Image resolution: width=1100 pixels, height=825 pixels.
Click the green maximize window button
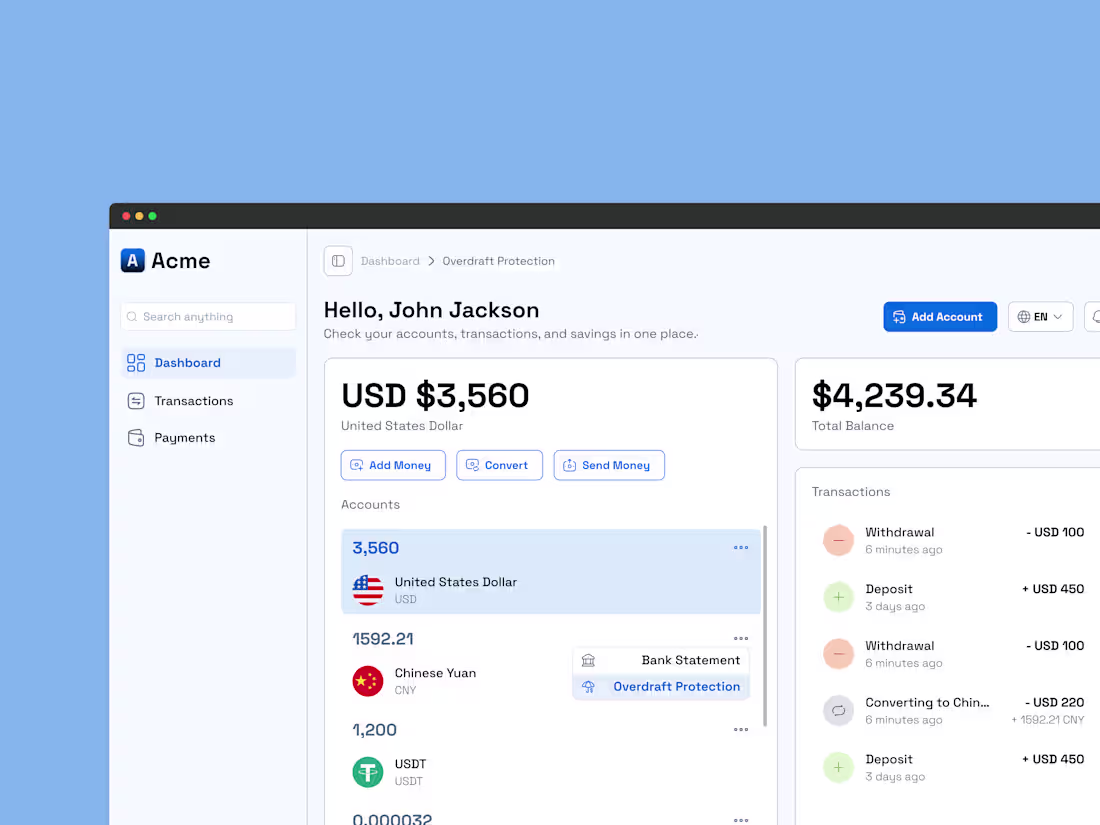click(152, 216)
